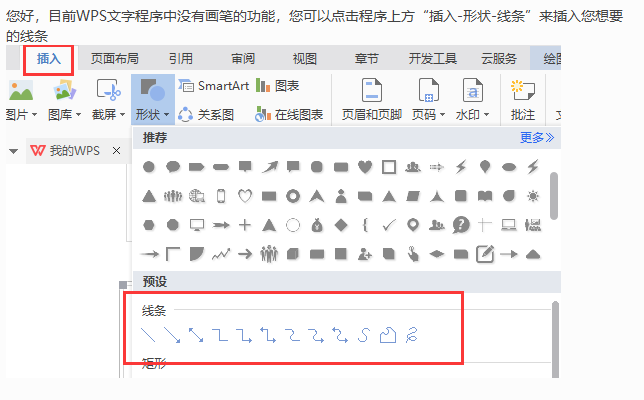Click the 水印 watermark icon
The image size is (644, 400).
pos(472,90)
